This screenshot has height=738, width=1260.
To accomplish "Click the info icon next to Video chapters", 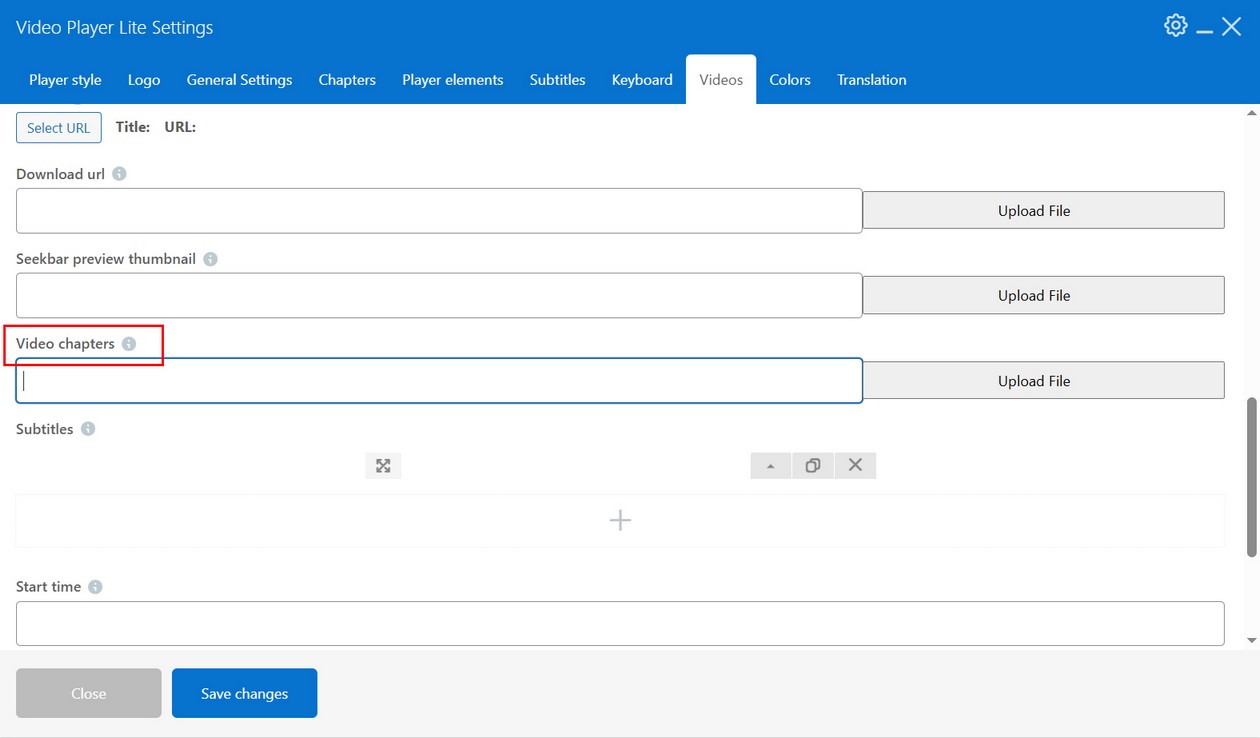I will [x=129, y=344].
